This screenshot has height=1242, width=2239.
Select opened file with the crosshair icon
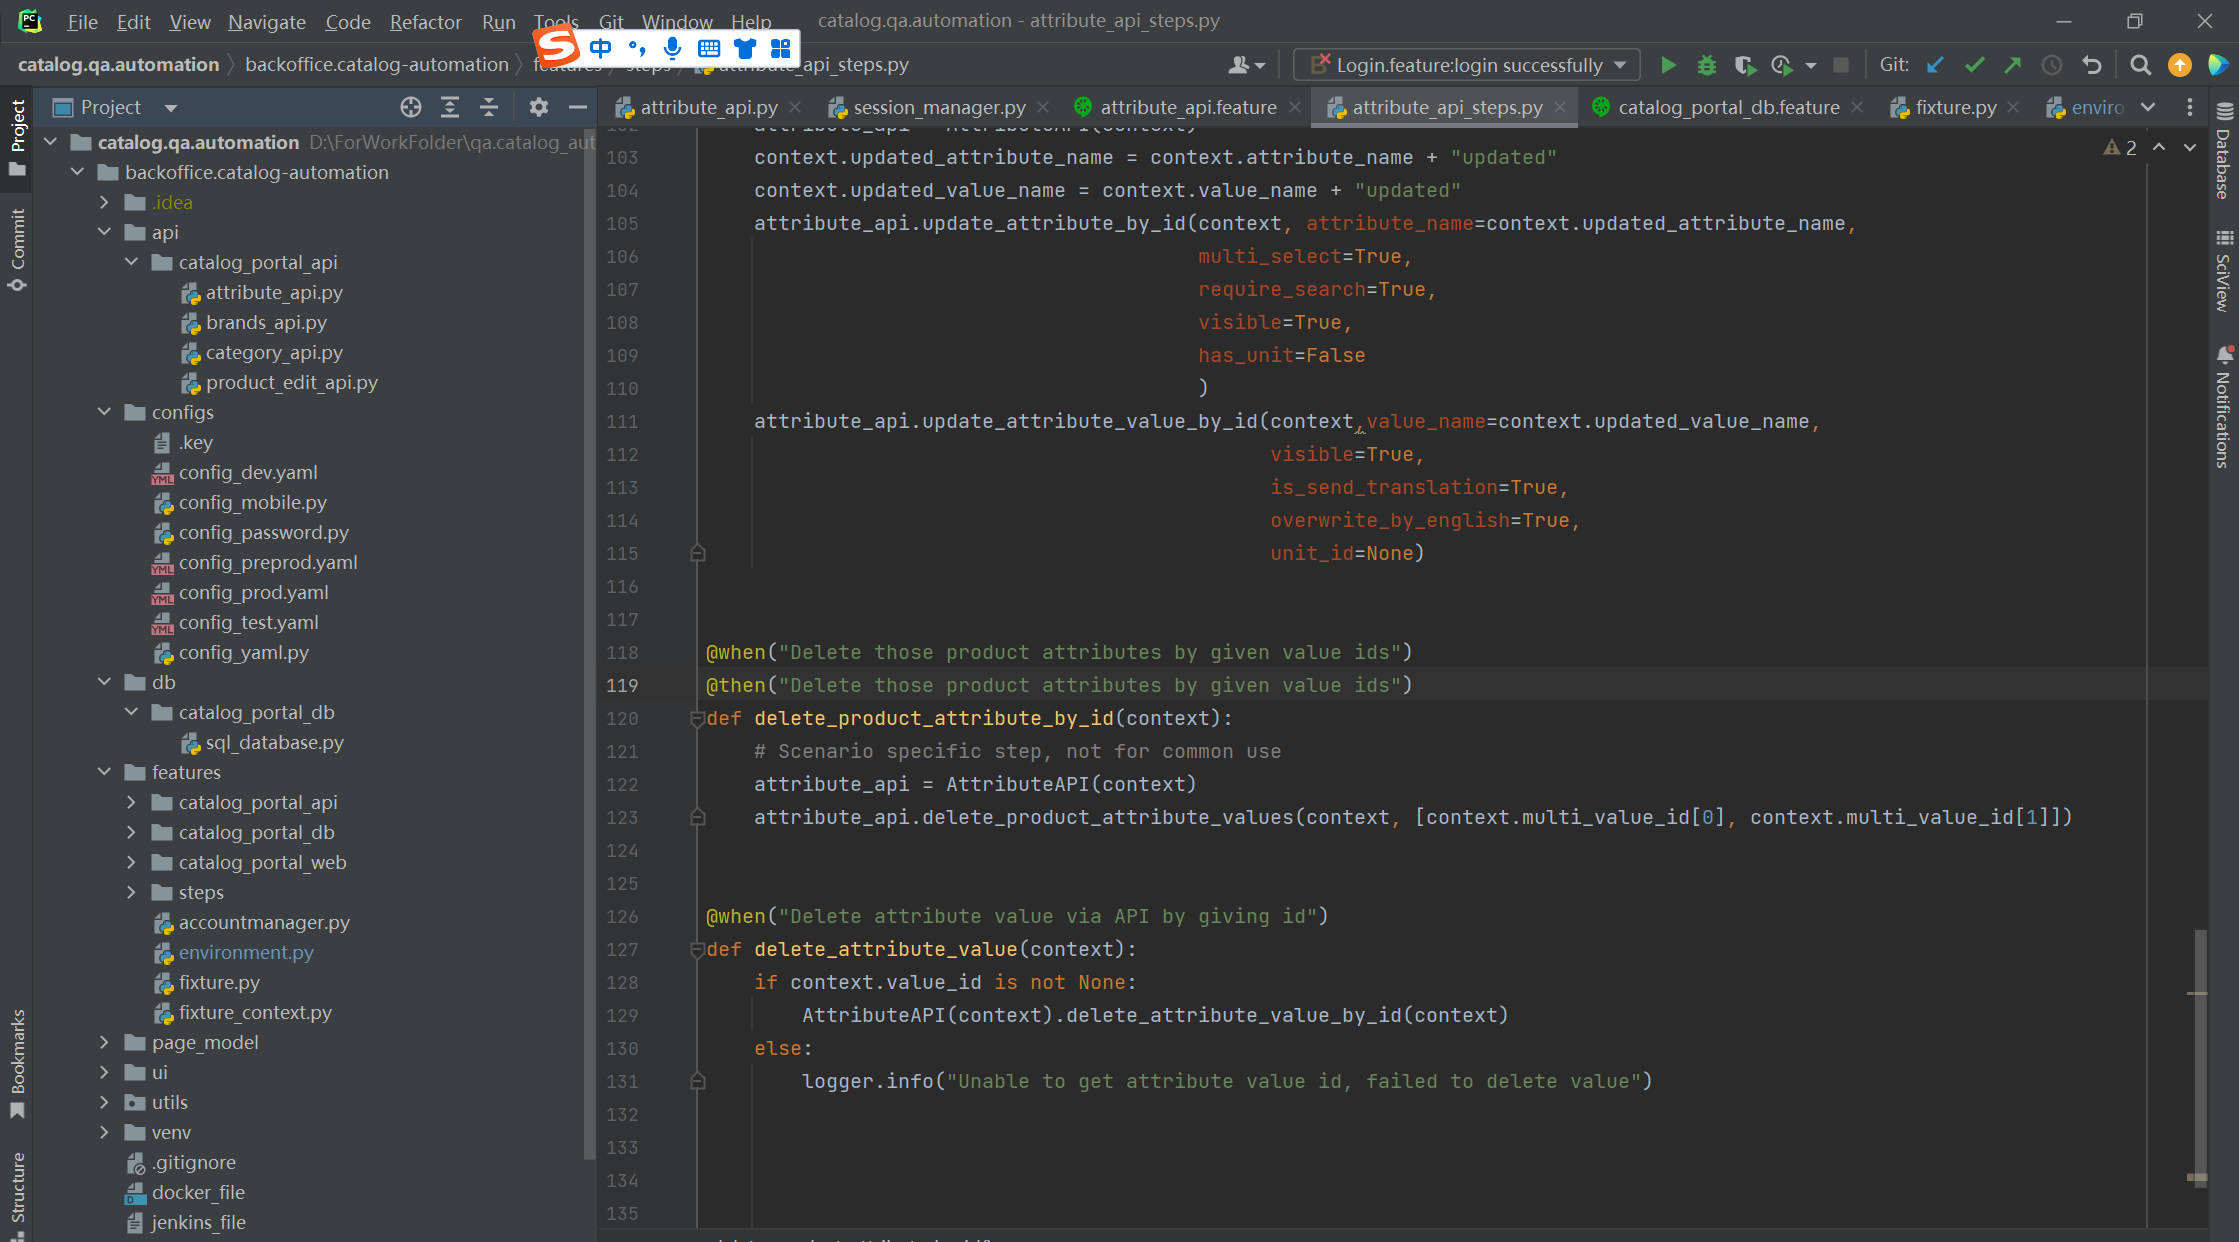(x=411, y=107)
